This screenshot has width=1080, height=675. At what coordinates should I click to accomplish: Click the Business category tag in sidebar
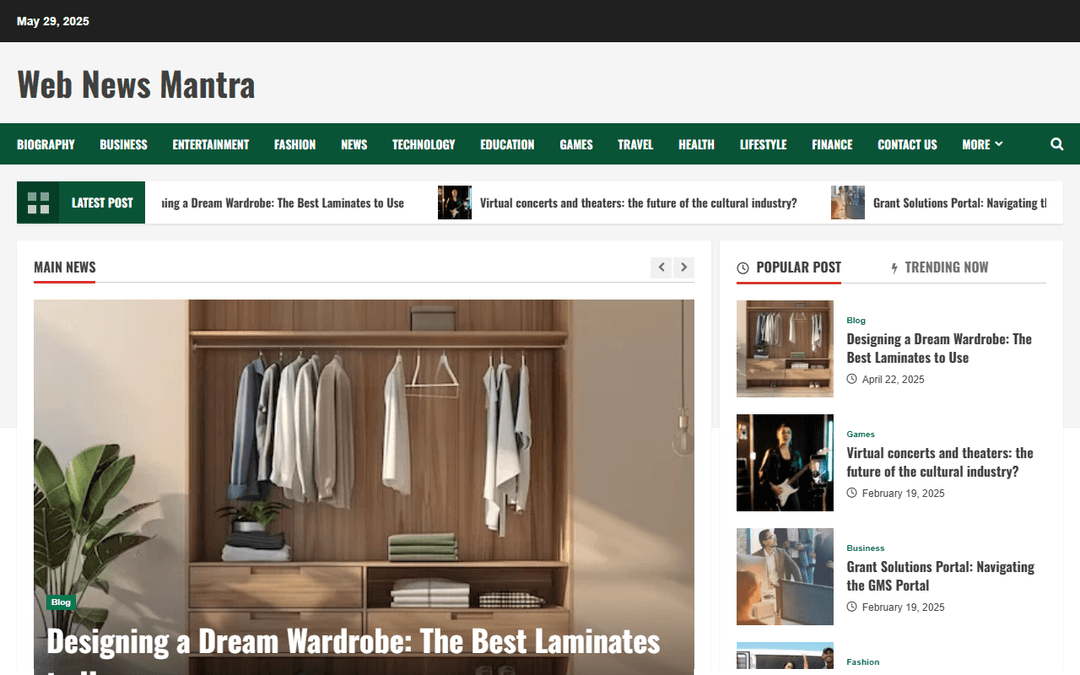[865, 548]
